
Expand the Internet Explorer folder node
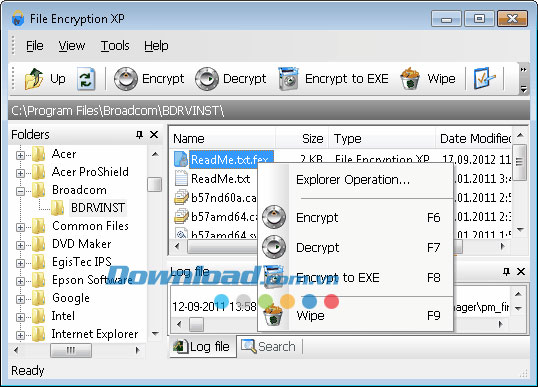pos(20,335)
